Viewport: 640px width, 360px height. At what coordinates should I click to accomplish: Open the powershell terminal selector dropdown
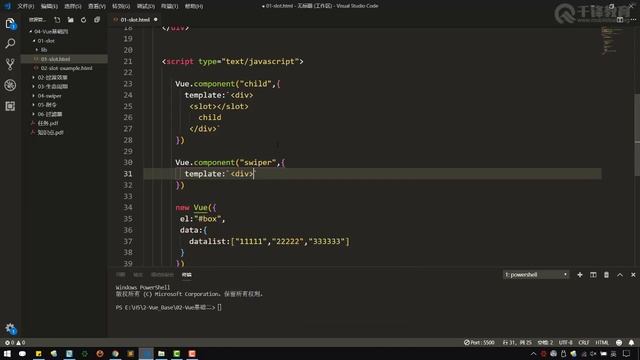click(536, 275)
